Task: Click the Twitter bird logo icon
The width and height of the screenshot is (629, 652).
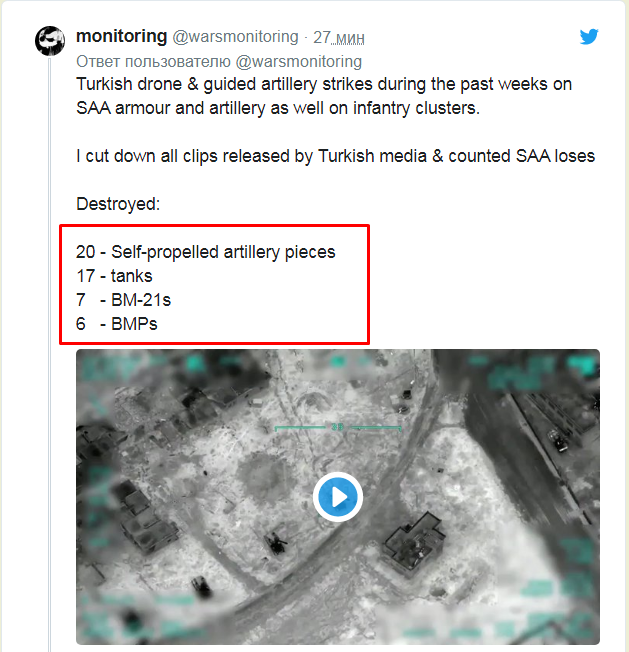Action: coord(590,37)
